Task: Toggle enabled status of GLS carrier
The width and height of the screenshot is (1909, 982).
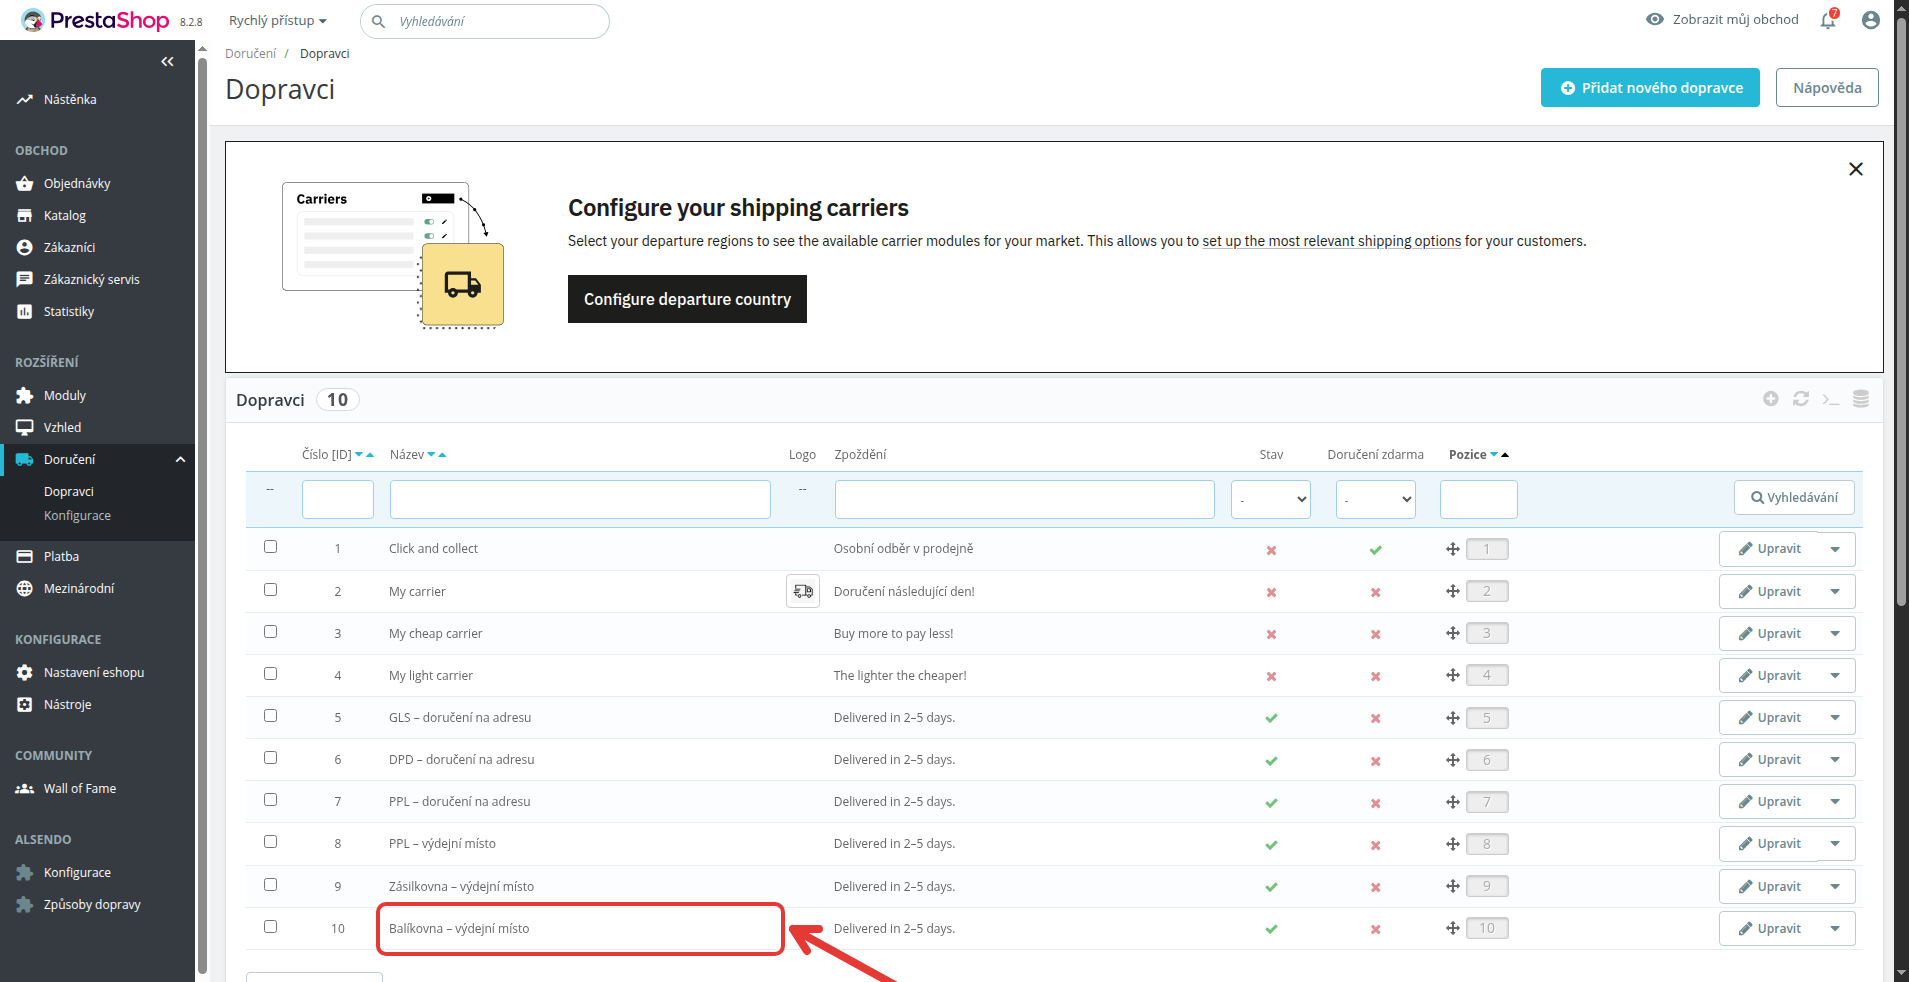Action: (x=1271, y=718)
